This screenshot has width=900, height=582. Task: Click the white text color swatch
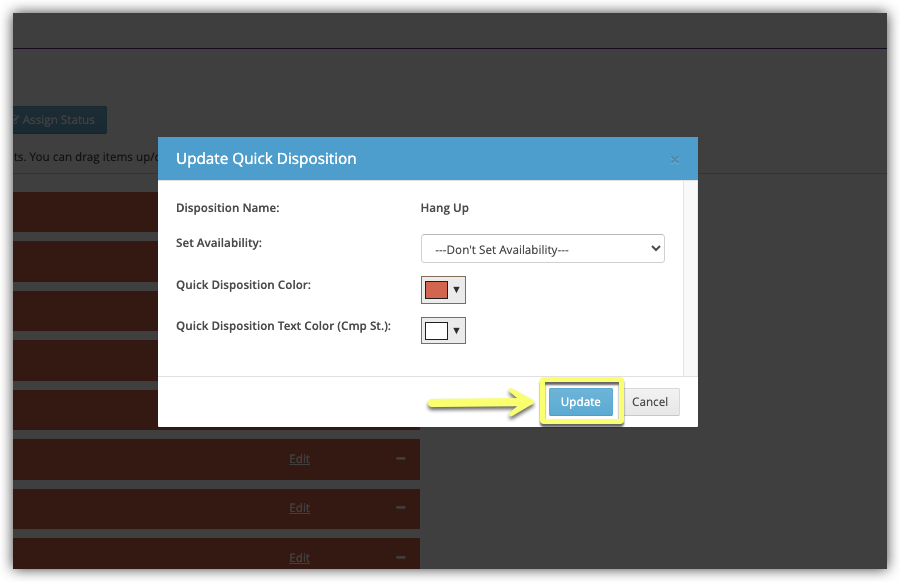pos(436,331)
